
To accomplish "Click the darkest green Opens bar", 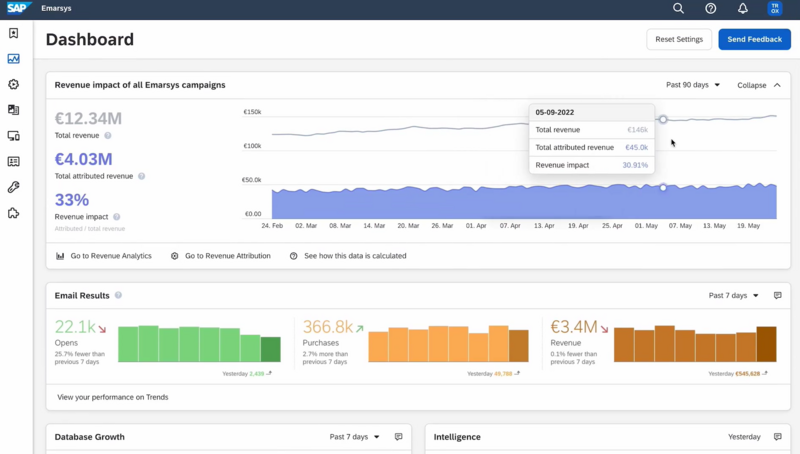I will pos(270,349).
